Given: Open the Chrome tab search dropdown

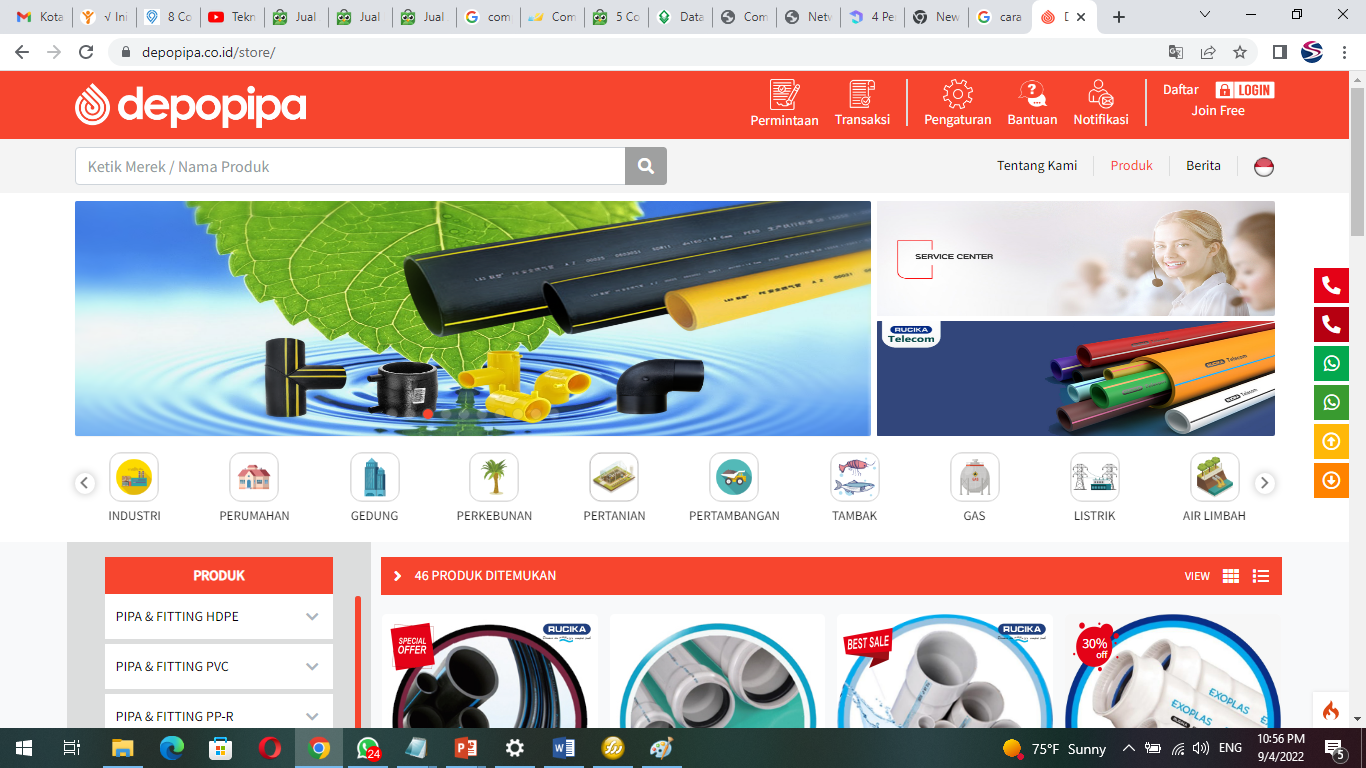Looking at the screenshot, I should click(1205, 16).
